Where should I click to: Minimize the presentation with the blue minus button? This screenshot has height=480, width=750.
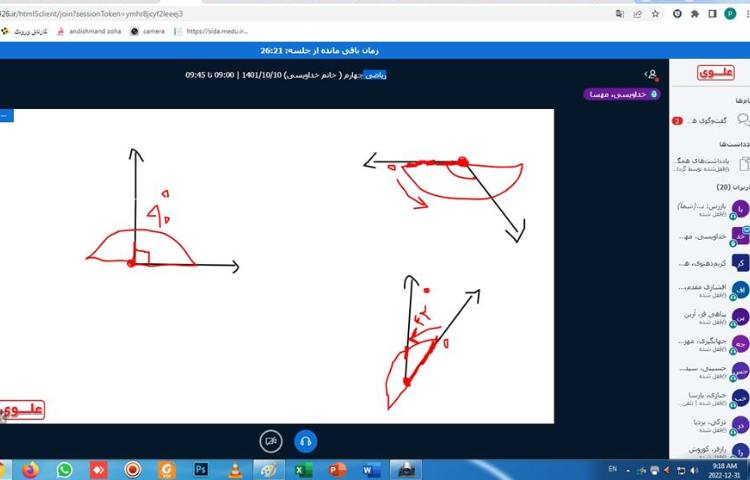click(6, 116)
